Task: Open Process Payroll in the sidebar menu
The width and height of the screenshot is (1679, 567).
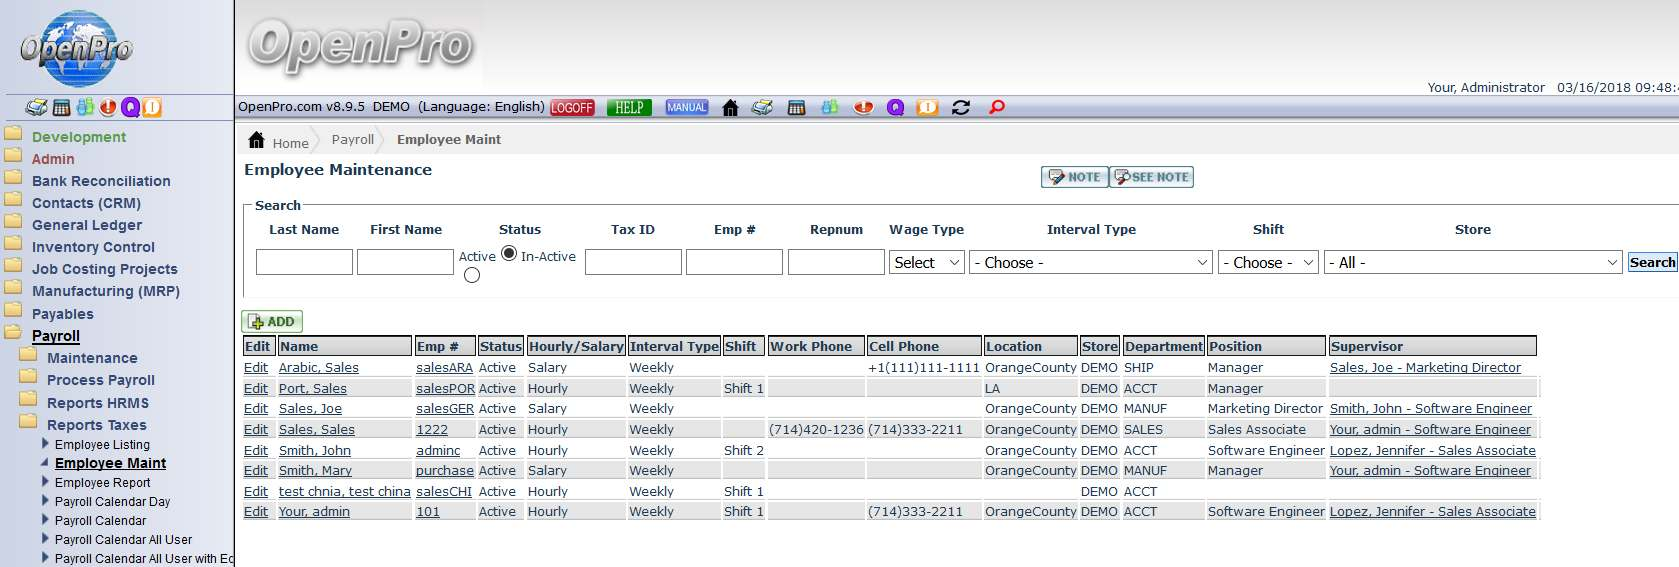Action: coord(101,380)
